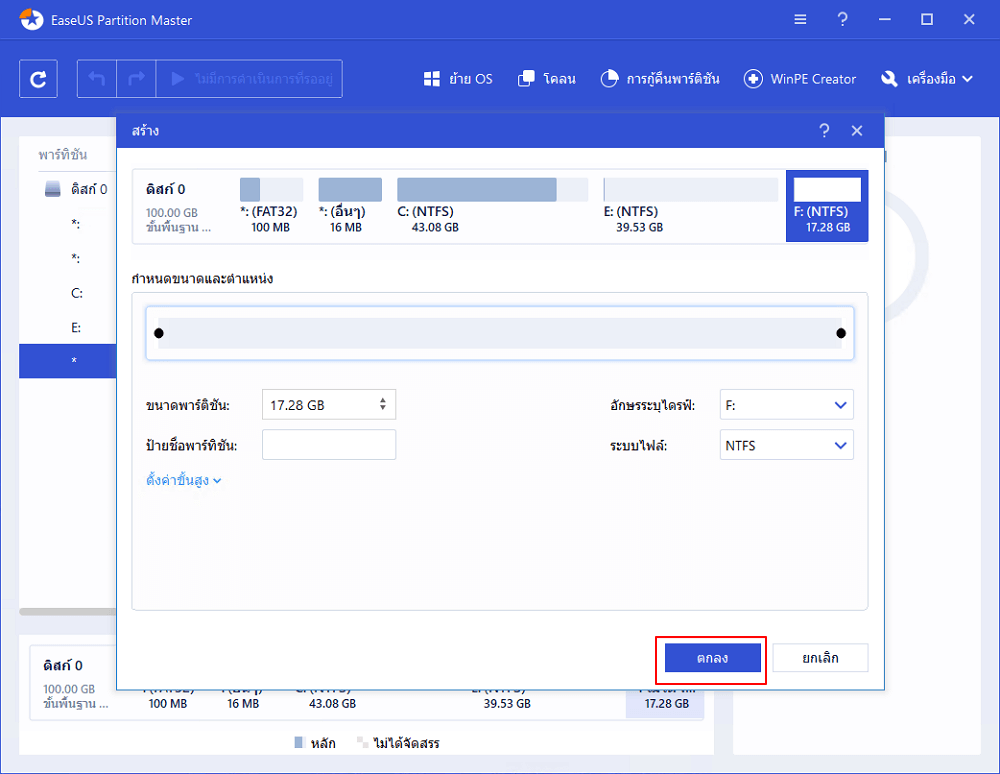The width and height of the screenshot is (1000, 774).
Task: Open the ย้าย OS migrate tool
Action: pos(458,79)
